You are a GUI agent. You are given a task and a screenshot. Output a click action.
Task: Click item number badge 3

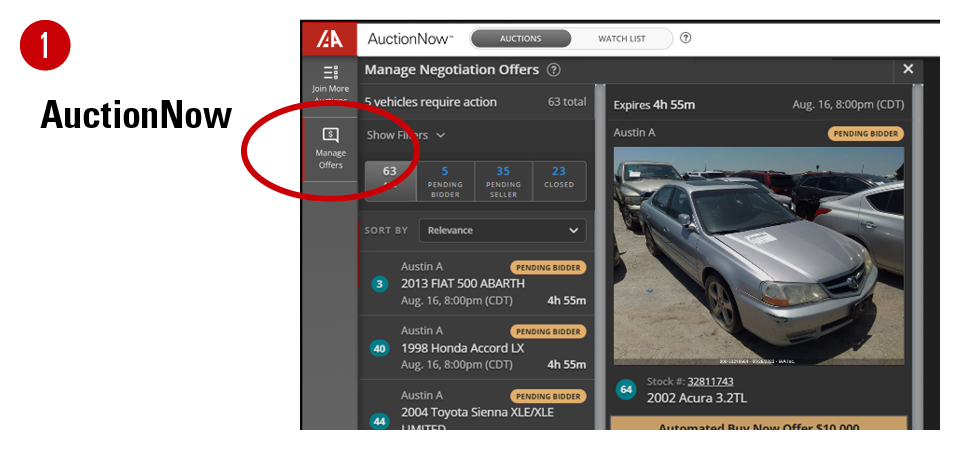point(380,284)
